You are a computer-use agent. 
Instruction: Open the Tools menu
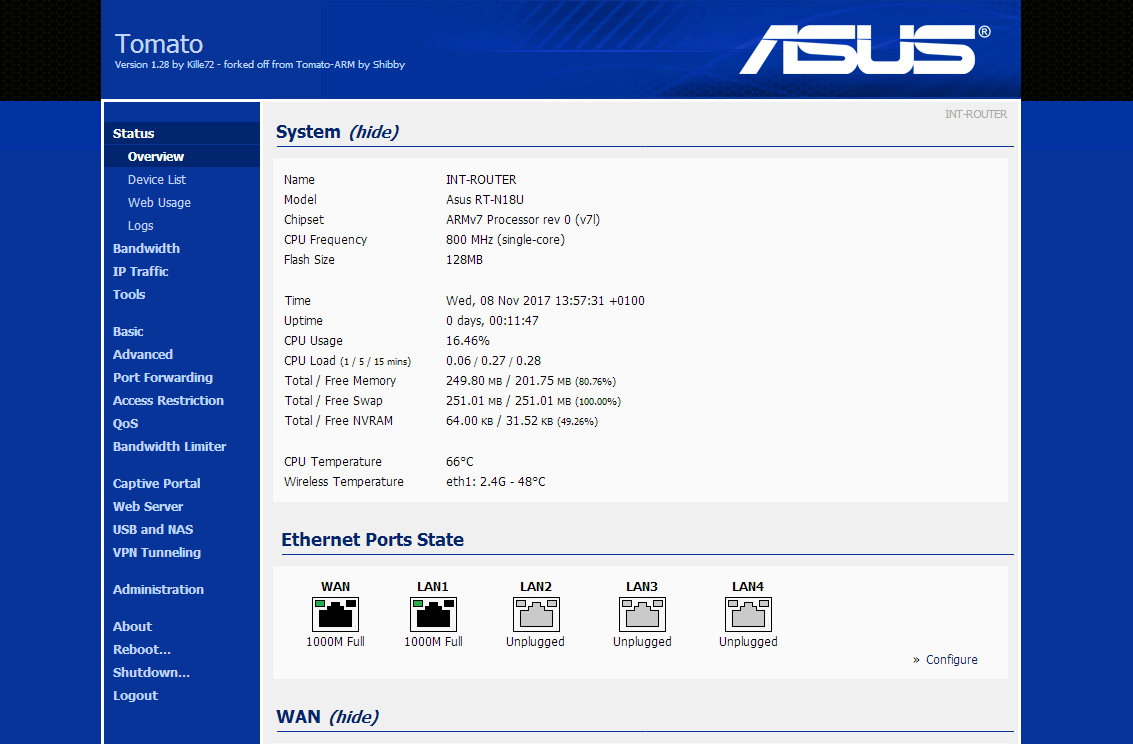point(129,295)
